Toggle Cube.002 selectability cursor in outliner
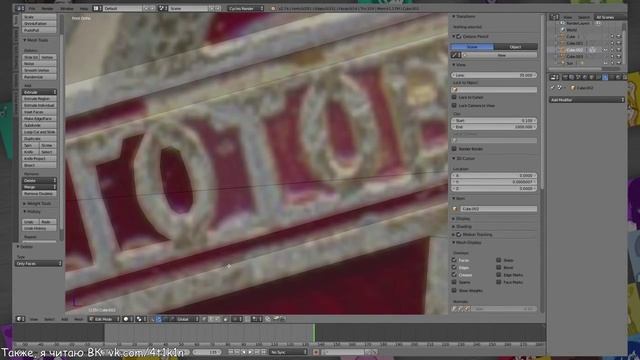This screenshot has height=360, width=640. click(612, 50)
